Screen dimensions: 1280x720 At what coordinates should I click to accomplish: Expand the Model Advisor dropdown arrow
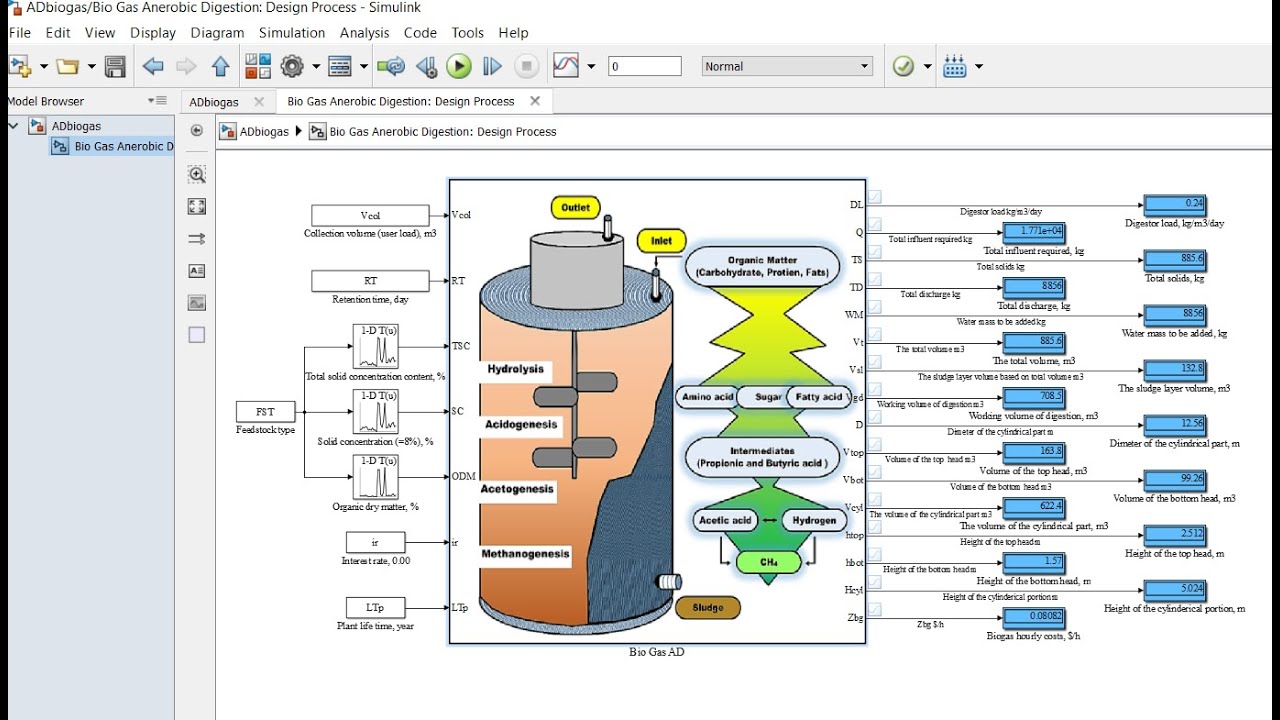click(x=928, y=67)
